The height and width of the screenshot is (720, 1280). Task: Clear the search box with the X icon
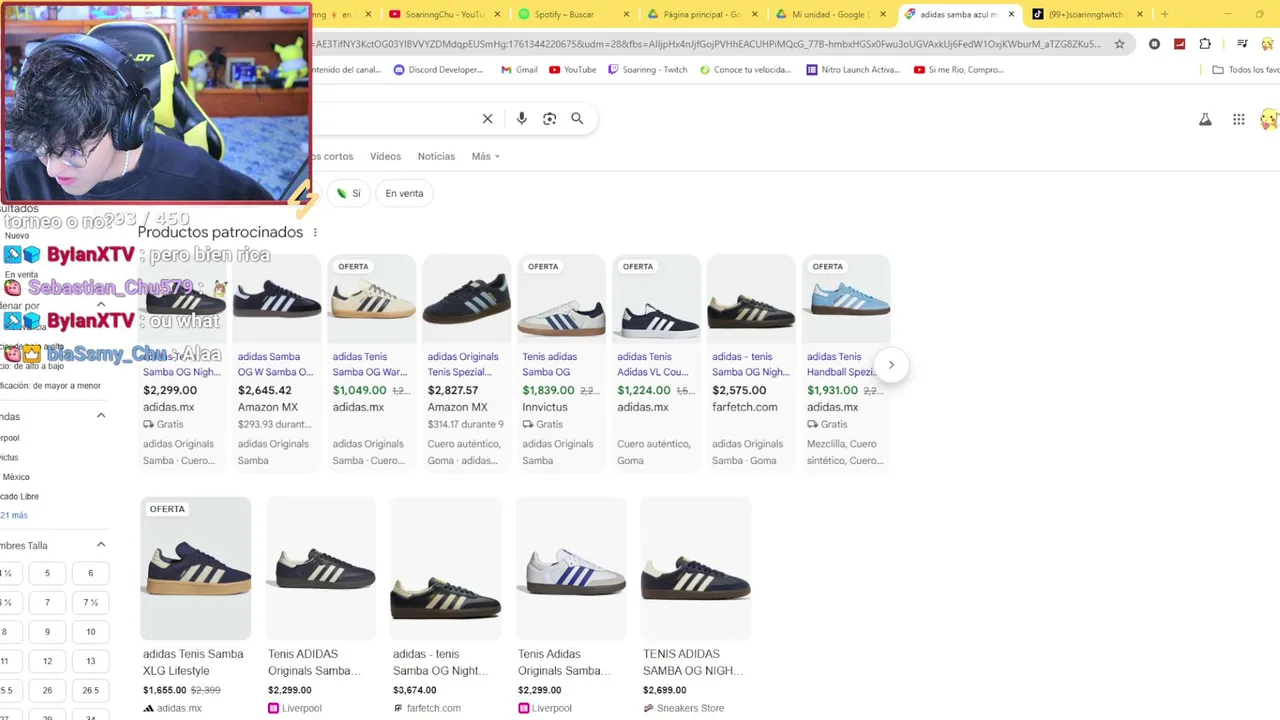[x=487, y=118]
